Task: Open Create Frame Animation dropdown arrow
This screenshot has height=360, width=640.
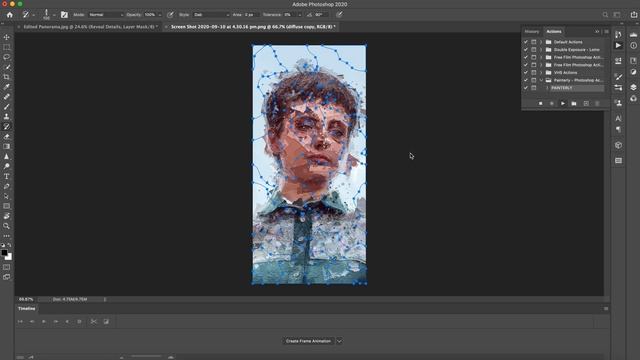Action: point(339,341)
